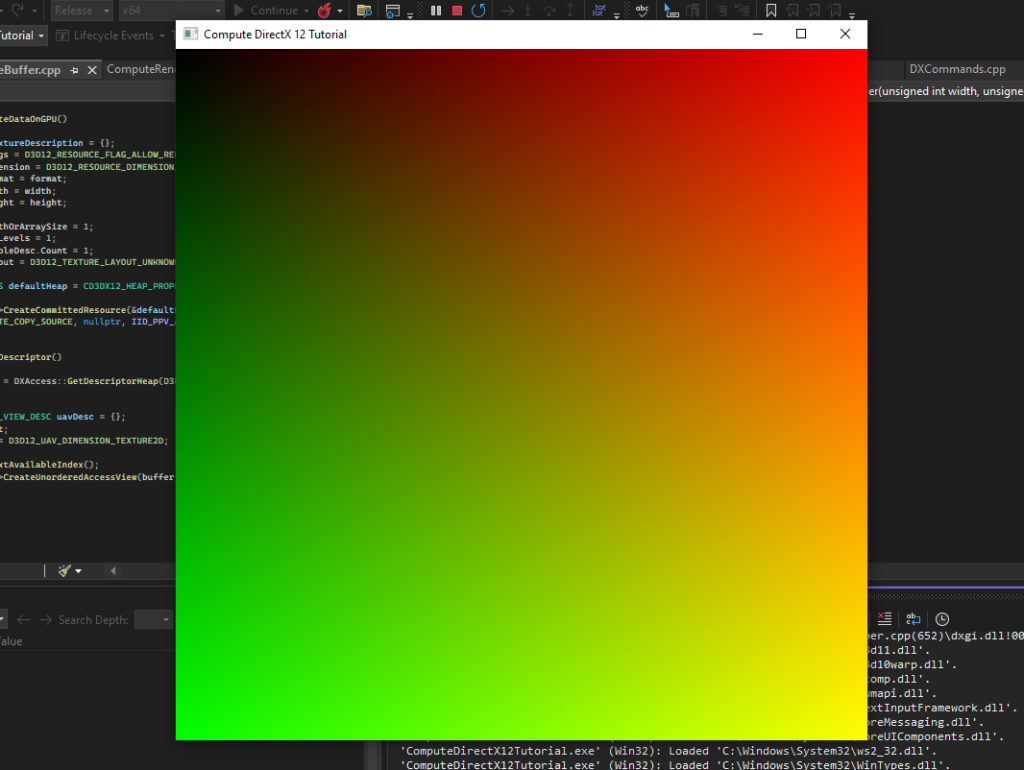1024x770 pixels.
Task: Clear all text in the Output pane
Action: (884, 619)
